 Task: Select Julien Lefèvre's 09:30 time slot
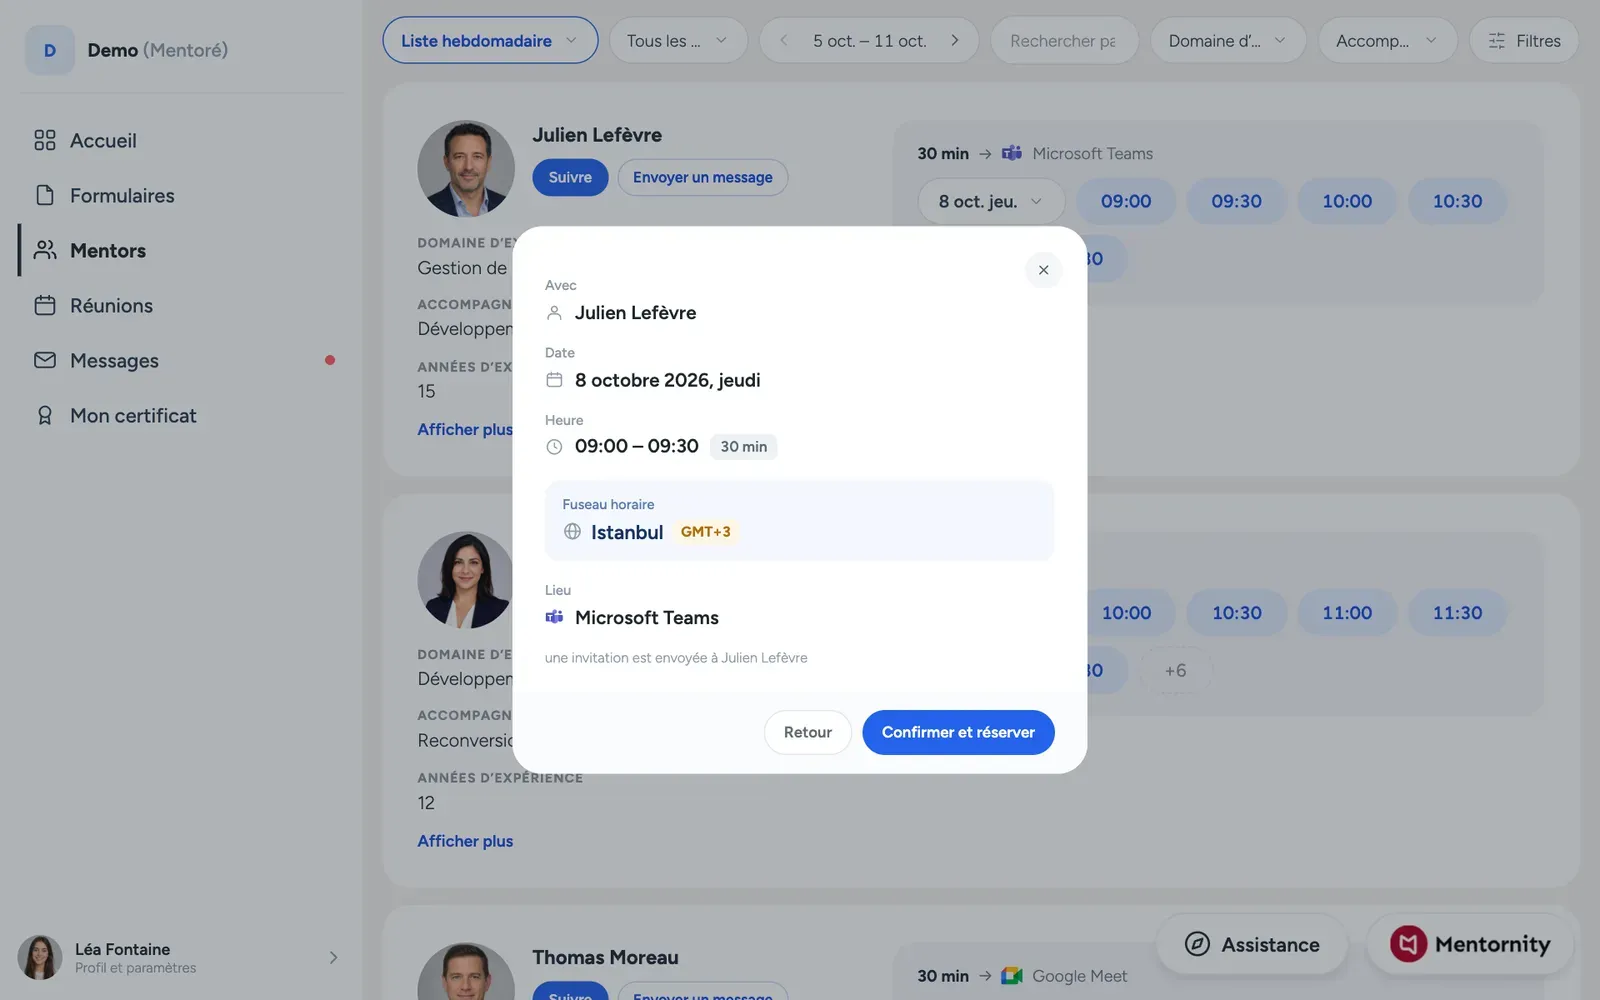[1236, 202]
